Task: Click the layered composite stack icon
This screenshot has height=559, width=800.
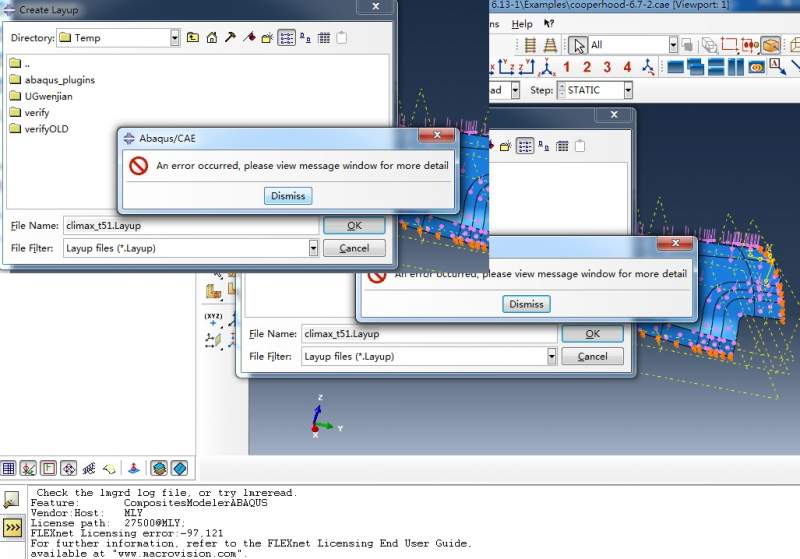Action: 159,468
